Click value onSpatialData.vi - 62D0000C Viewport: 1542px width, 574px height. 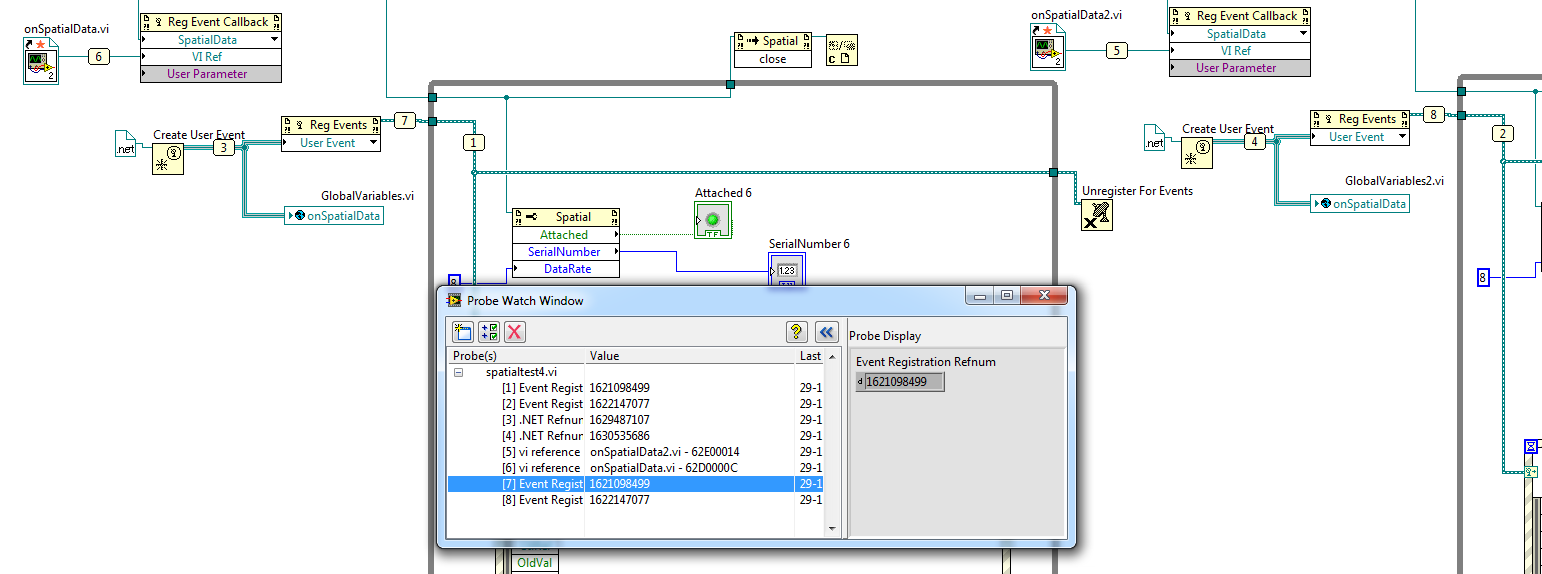point(664,468)
